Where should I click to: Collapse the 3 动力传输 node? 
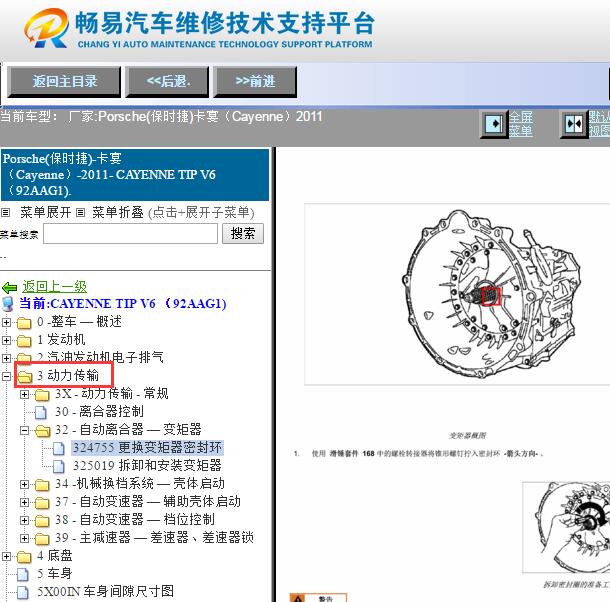(6, 376)
